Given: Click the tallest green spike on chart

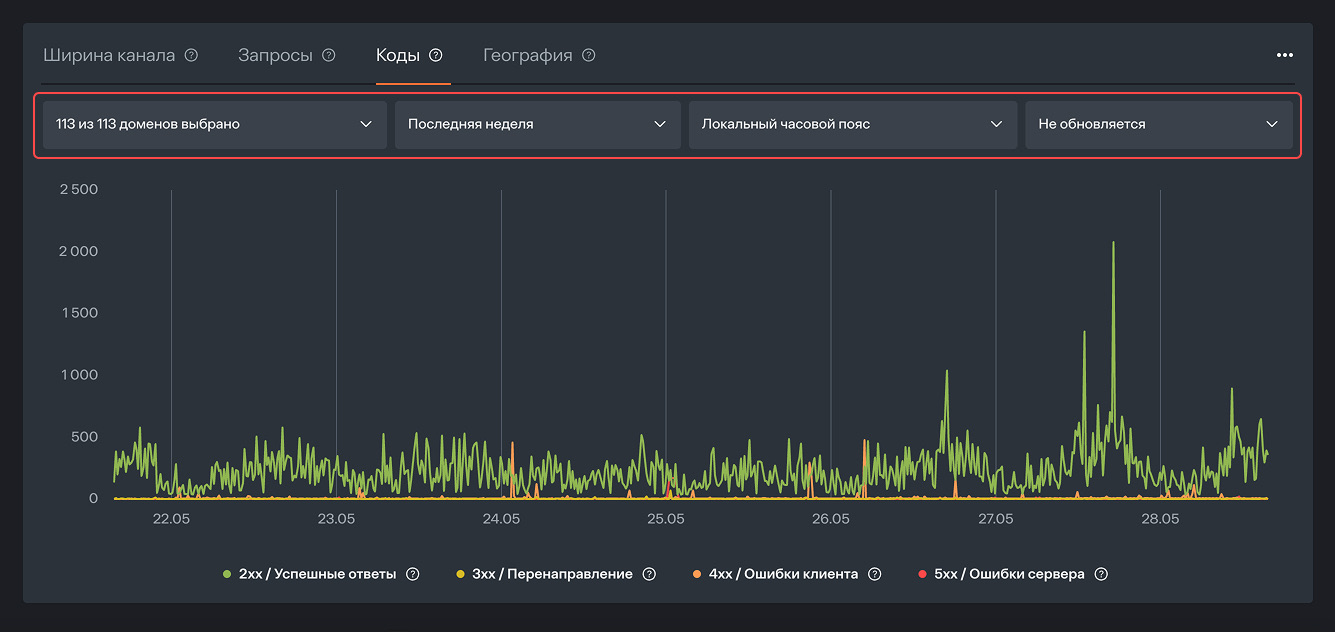Looking at the screenshot, I should click(x=1113, y=244).
